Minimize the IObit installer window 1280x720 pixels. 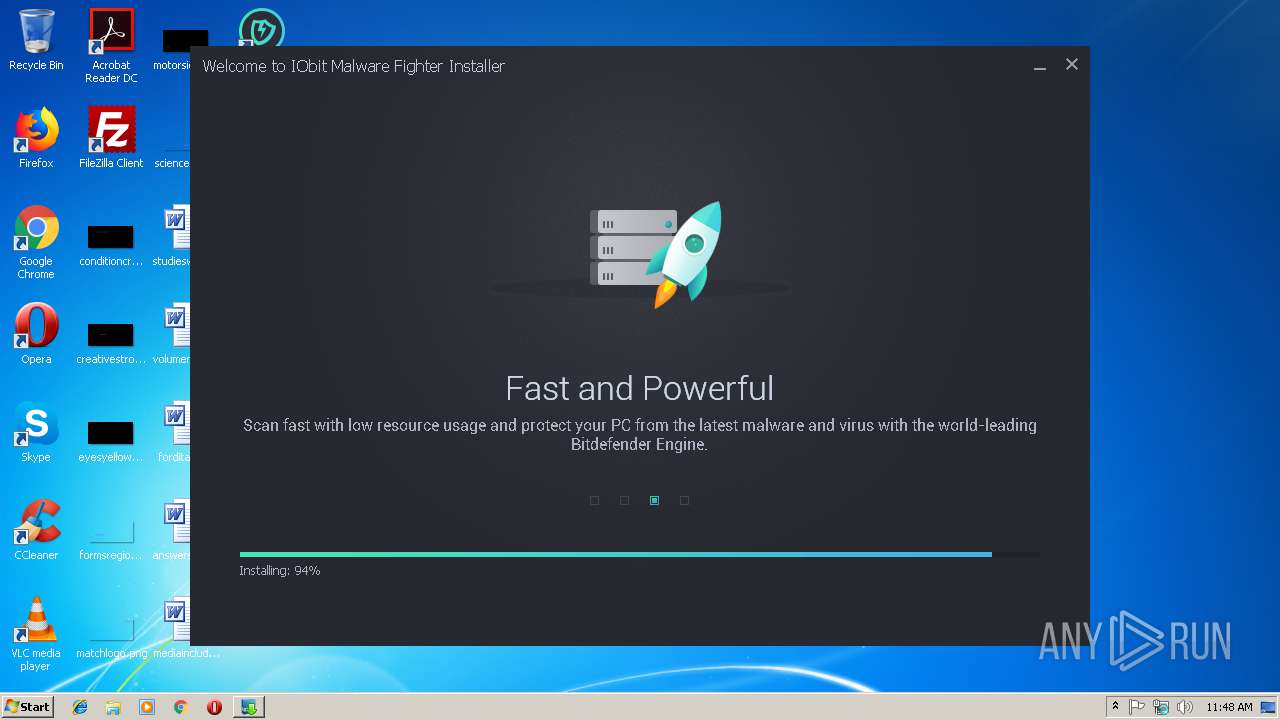(1040, 66)
